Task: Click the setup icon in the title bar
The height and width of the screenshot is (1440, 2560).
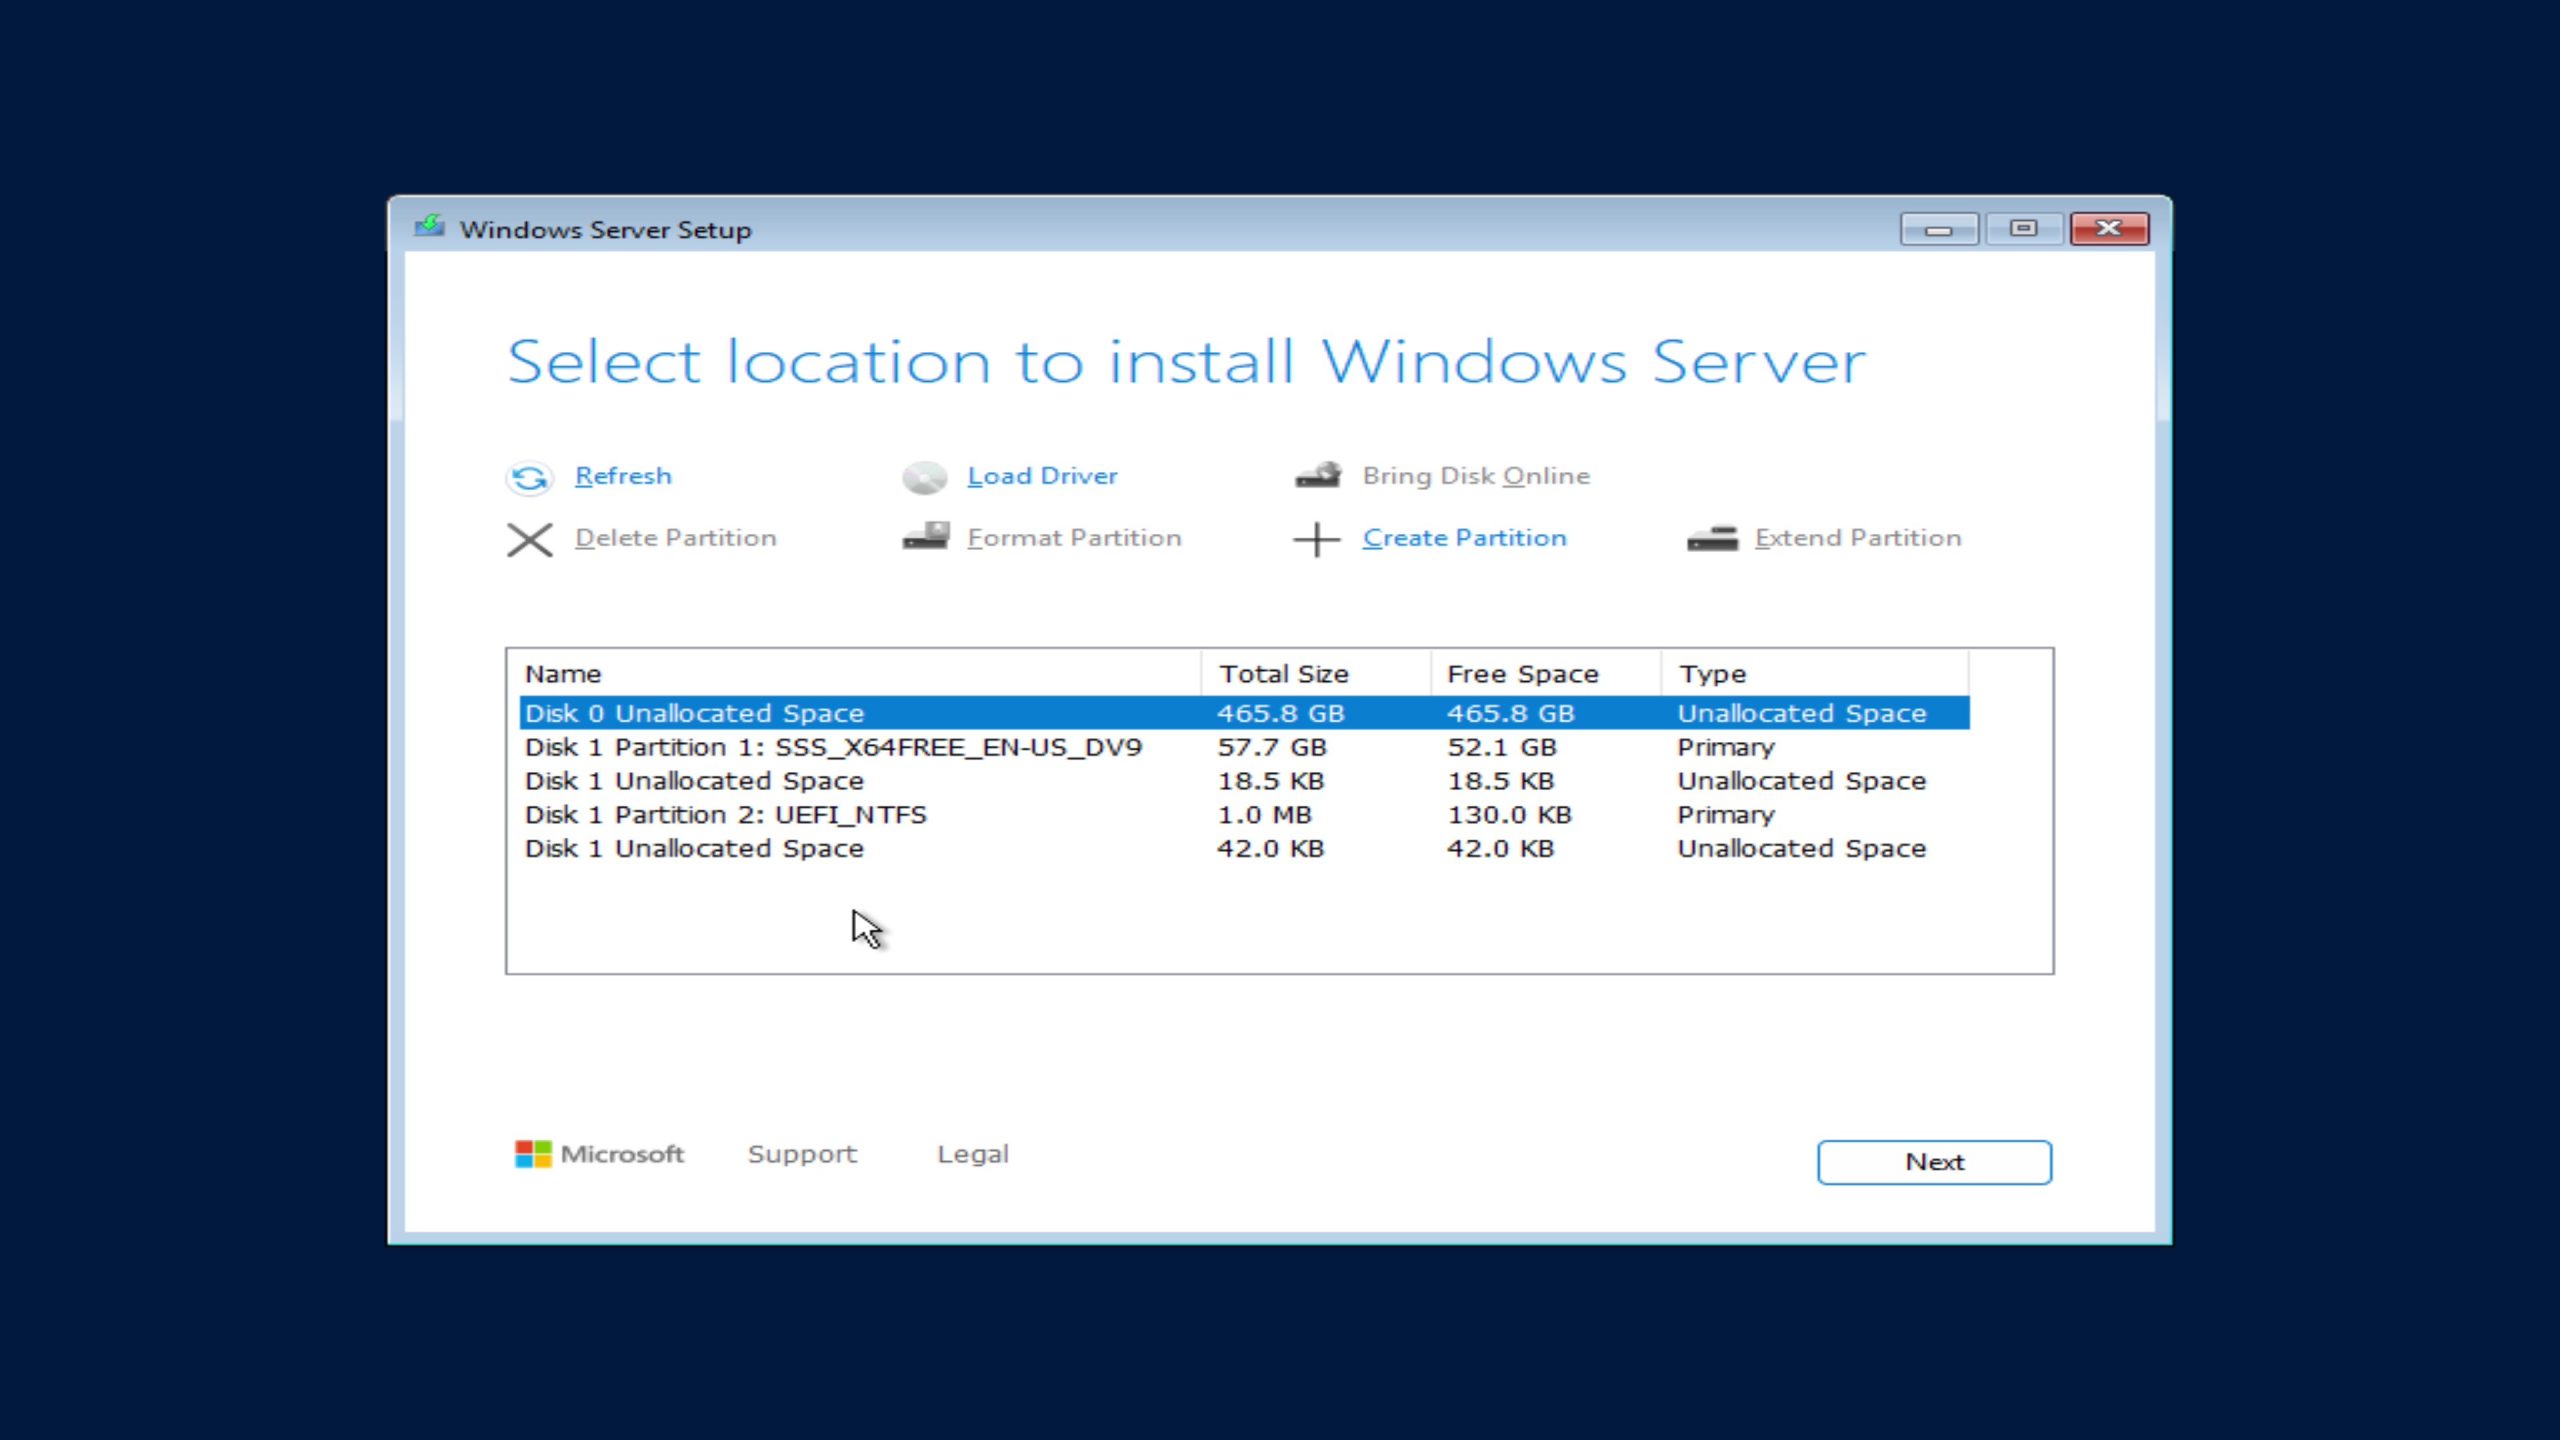Action: click(x=430, y=228)
